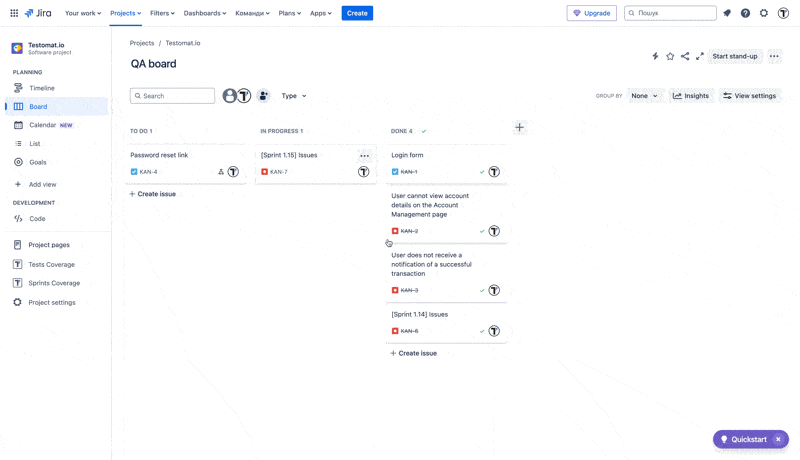Open the Group by None dropdown
This screenshot has width=800, height=460.
tap(644, 96)
